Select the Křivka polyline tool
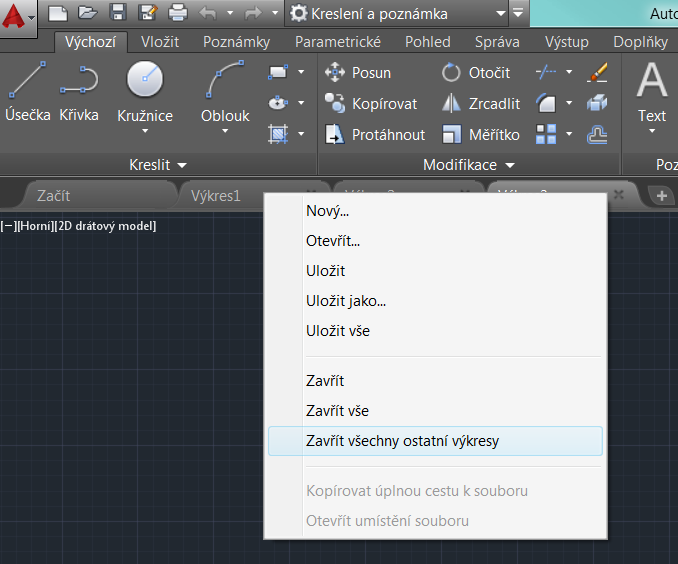Image resolution: width=678 pixels, height=564 pixels. [x=79, y=92]
